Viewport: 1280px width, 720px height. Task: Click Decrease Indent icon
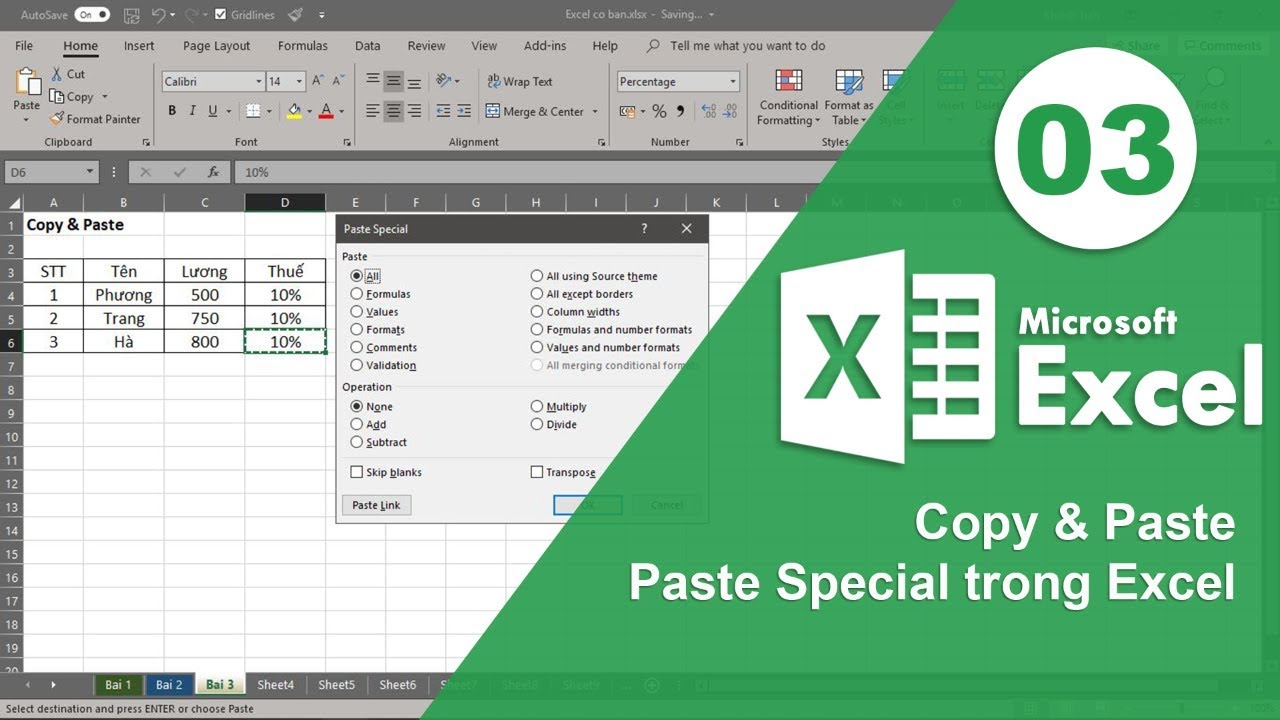coord(441,111)
